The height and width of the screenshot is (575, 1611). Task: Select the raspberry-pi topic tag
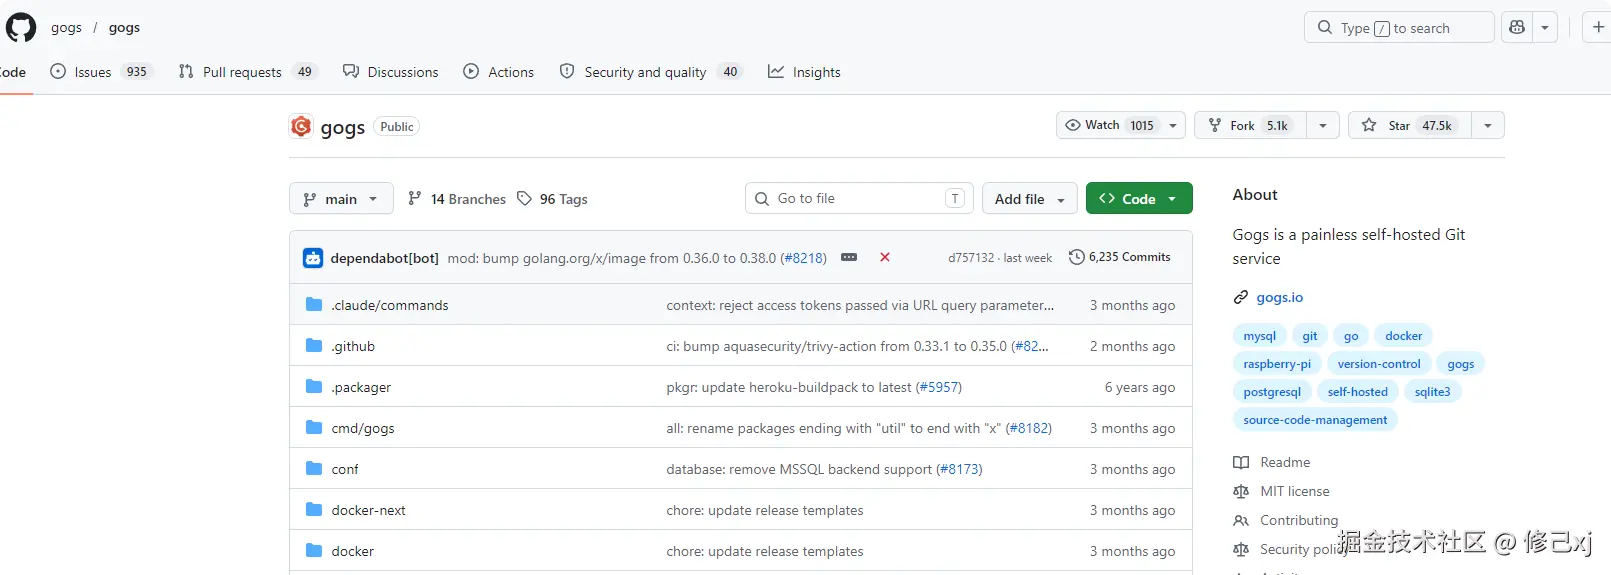tap(1277, 364)
